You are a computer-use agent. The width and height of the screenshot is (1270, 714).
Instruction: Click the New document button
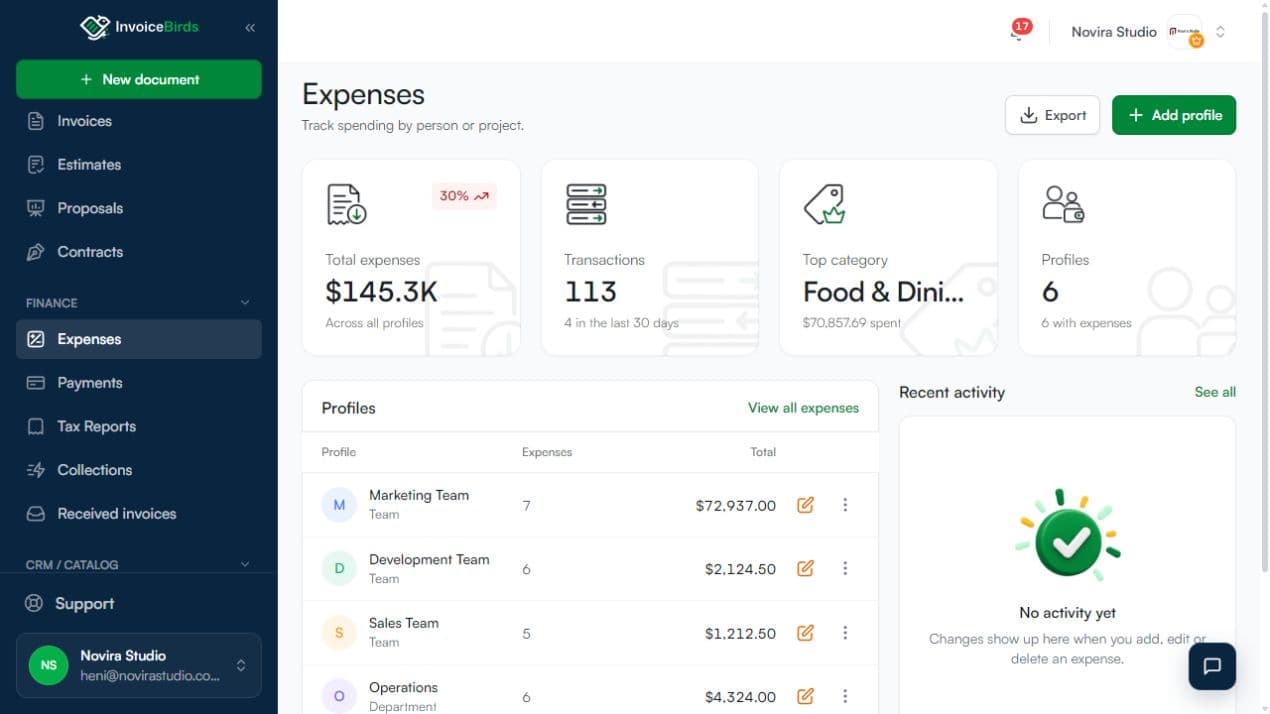point(139,79)
